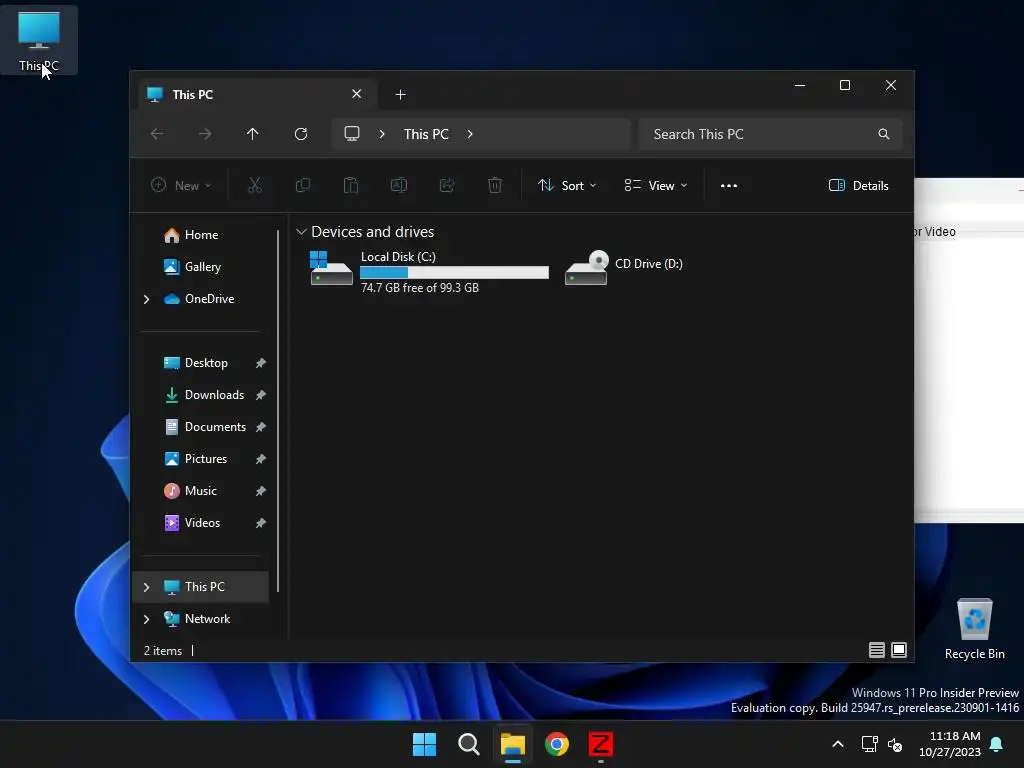
Task: Select the This PC desktop shortcut
Action: (x=39, y=40)
